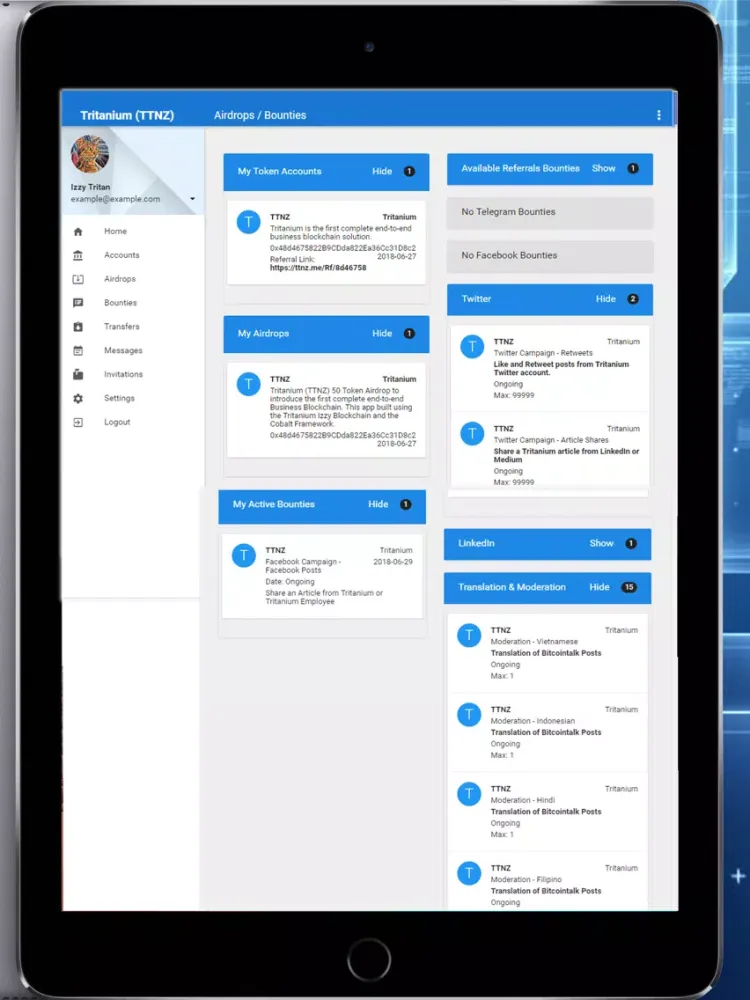Click the T avatar in My Airdrops card
Viewport: 750px width, 1000px height.
coord(249,384)
